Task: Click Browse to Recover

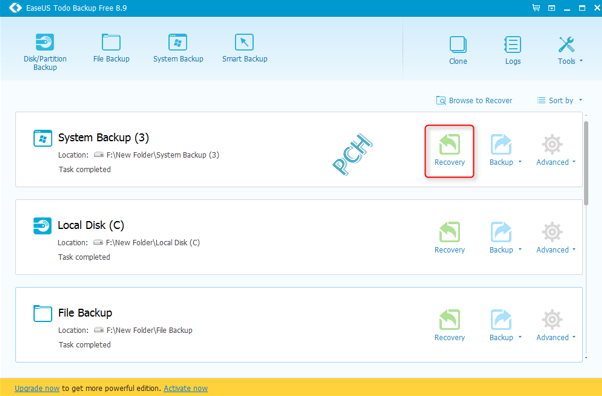Action: point(474,100)
